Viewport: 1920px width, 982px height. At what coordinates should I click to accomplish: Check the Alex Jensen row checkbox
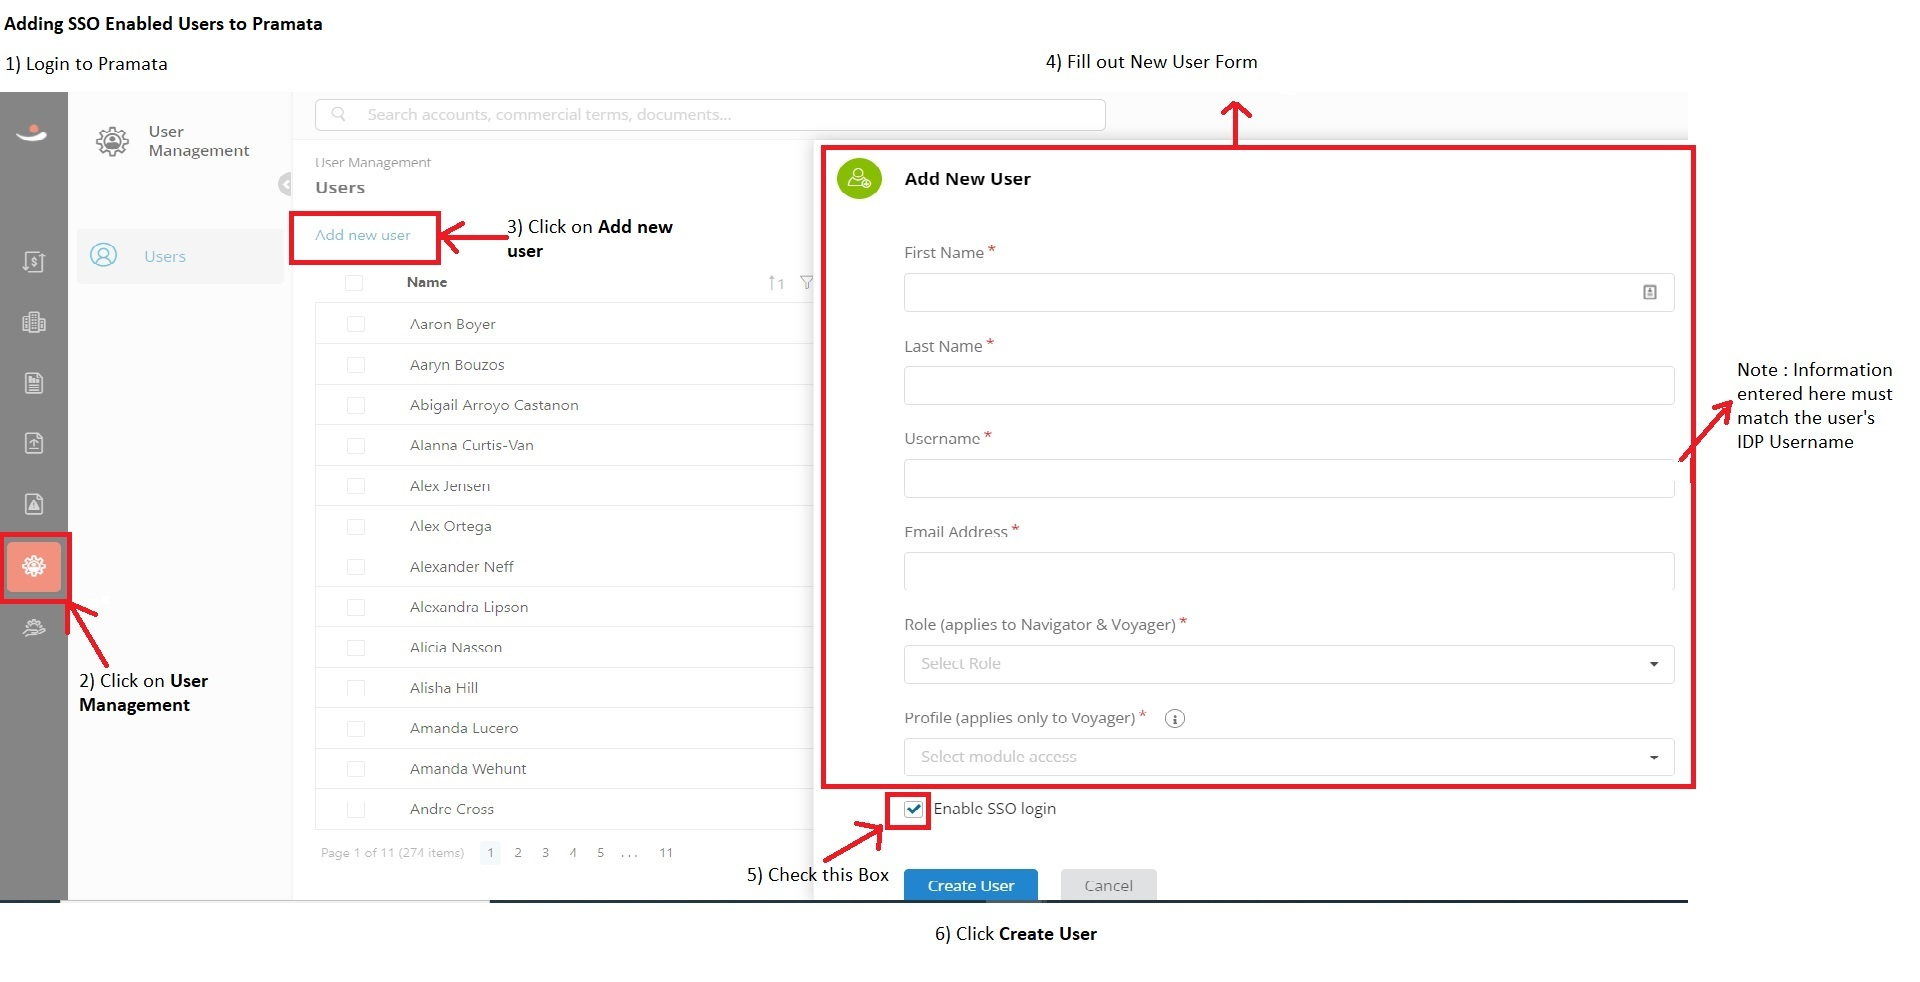[355, 486]
